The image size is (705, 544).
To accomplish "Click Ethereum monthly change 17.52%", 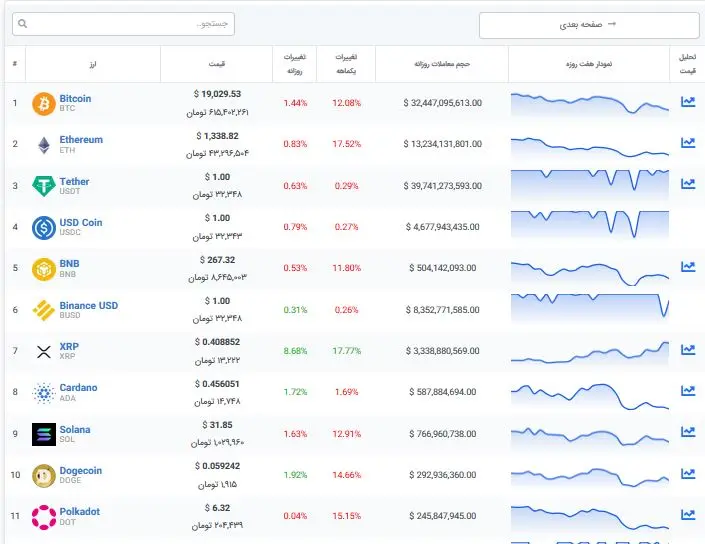I will pos(347,144).
